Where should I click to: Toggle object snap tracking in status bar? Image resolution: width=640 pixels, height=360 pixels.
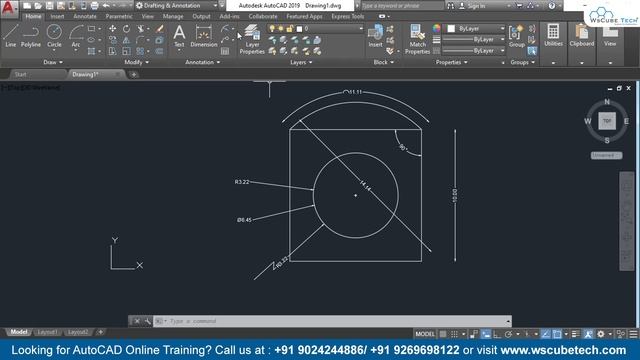[x=546, y=334]
